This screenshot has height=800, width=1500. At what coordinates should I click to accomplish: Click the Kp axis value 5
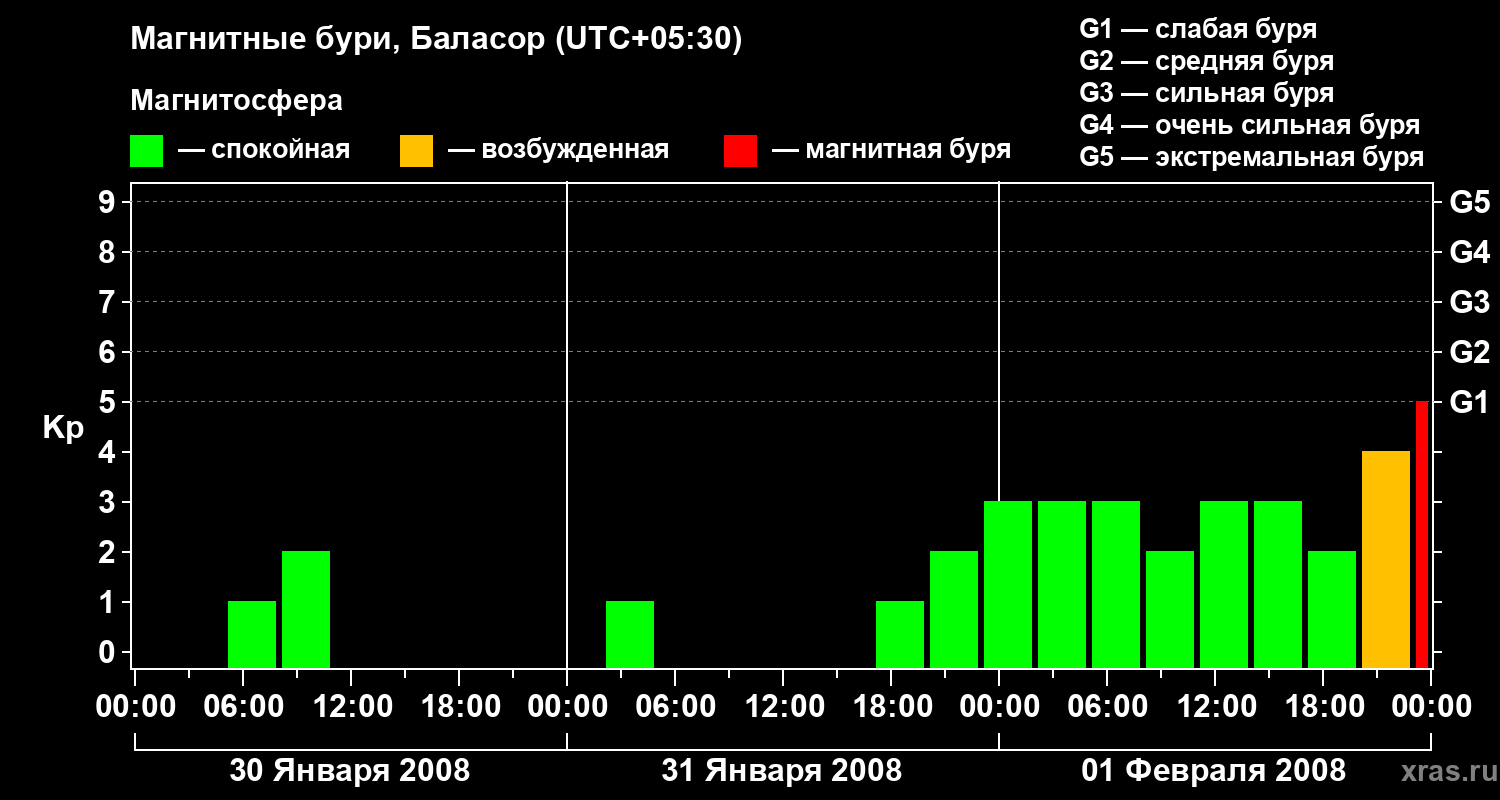tap(109, 402)
